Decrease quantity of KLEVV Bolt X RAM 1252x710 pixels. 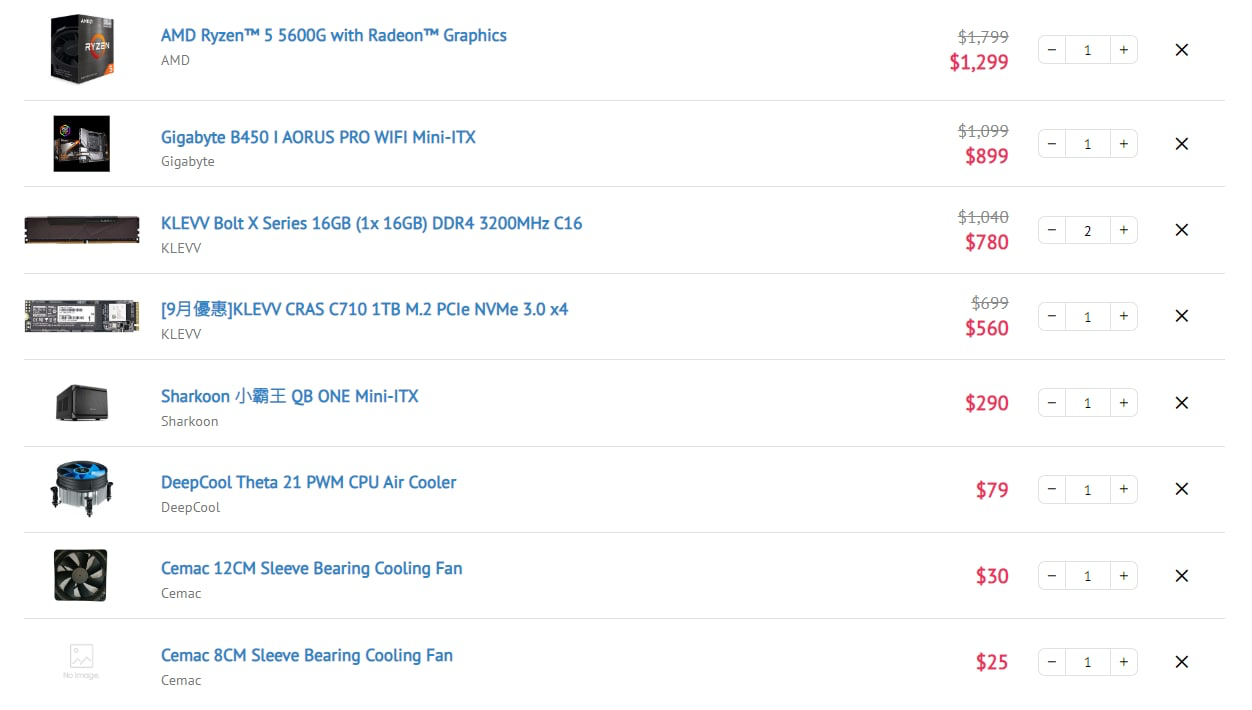(x=1052, y=230)
